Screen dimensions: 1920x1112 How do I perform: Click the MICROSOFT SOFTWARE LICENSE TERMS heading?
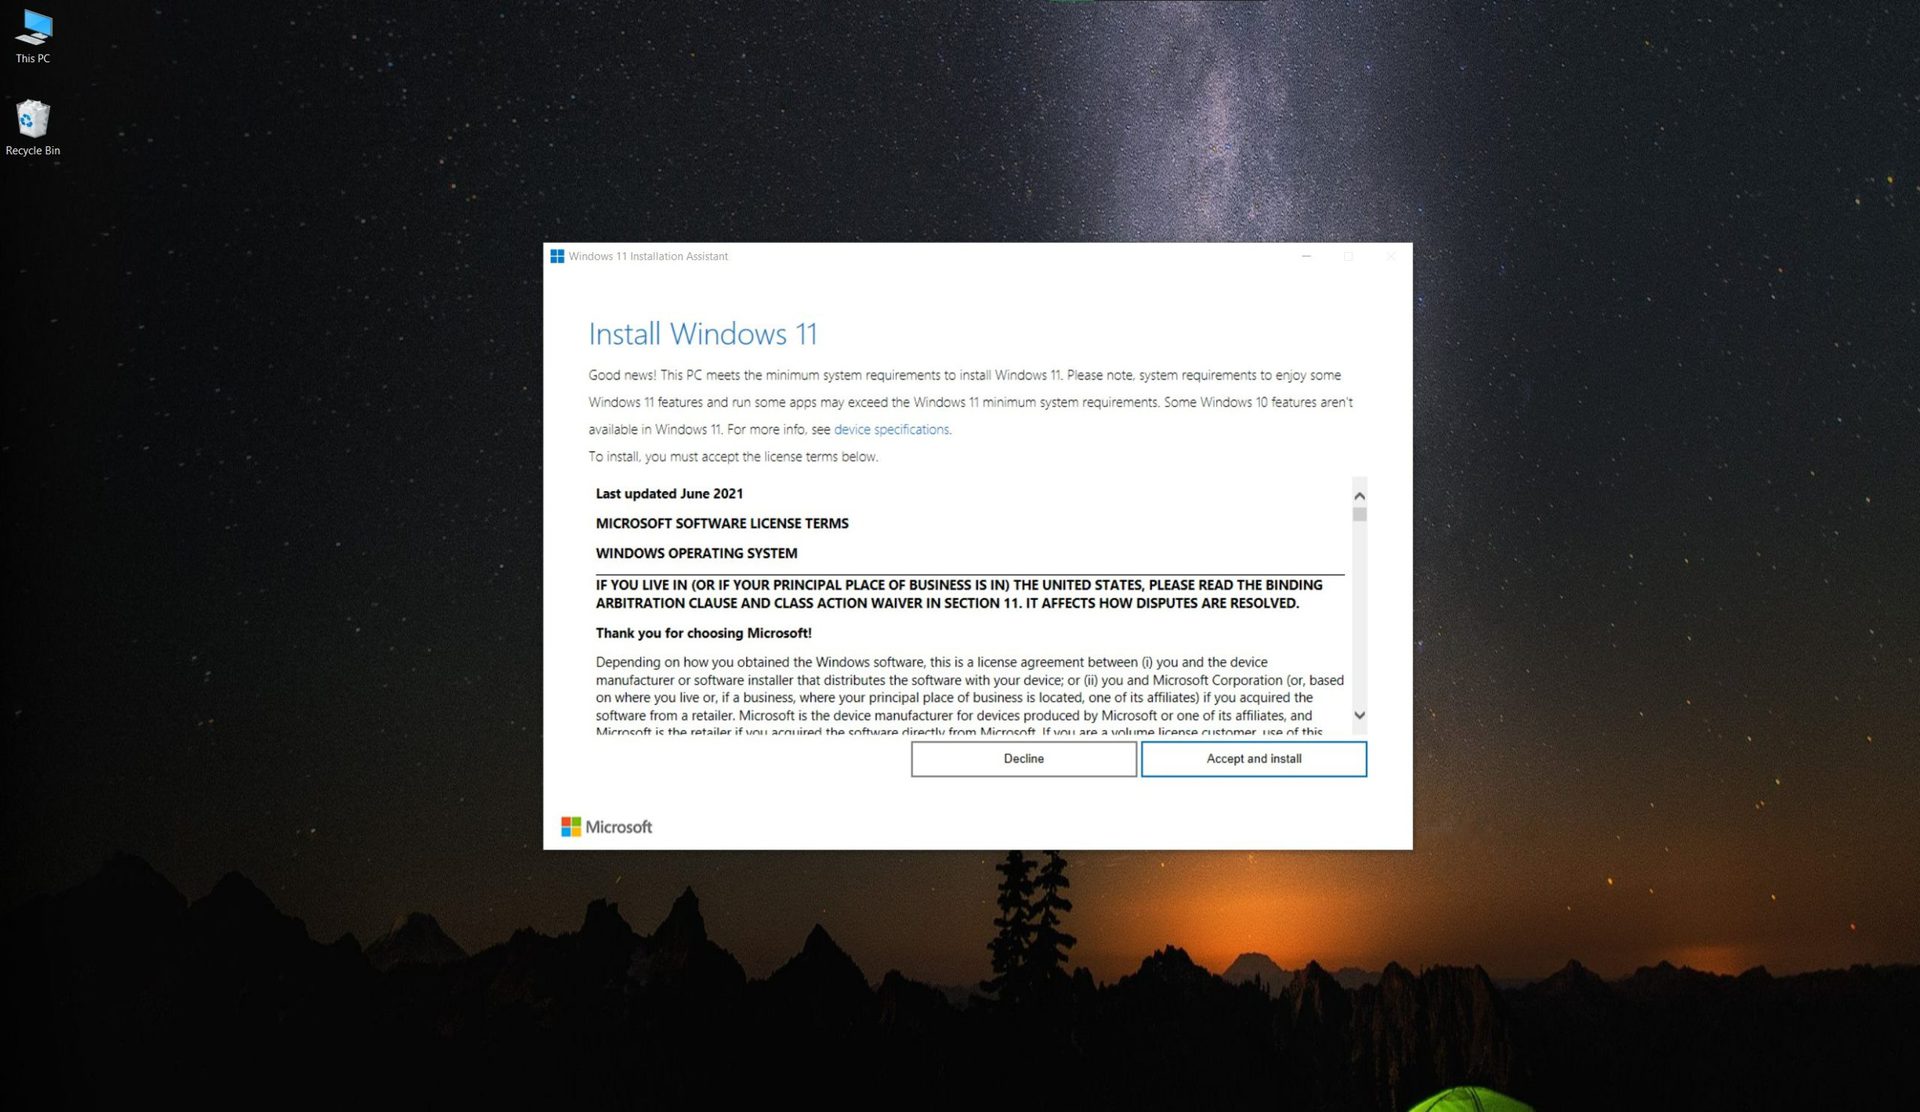[x=721, y=522]
